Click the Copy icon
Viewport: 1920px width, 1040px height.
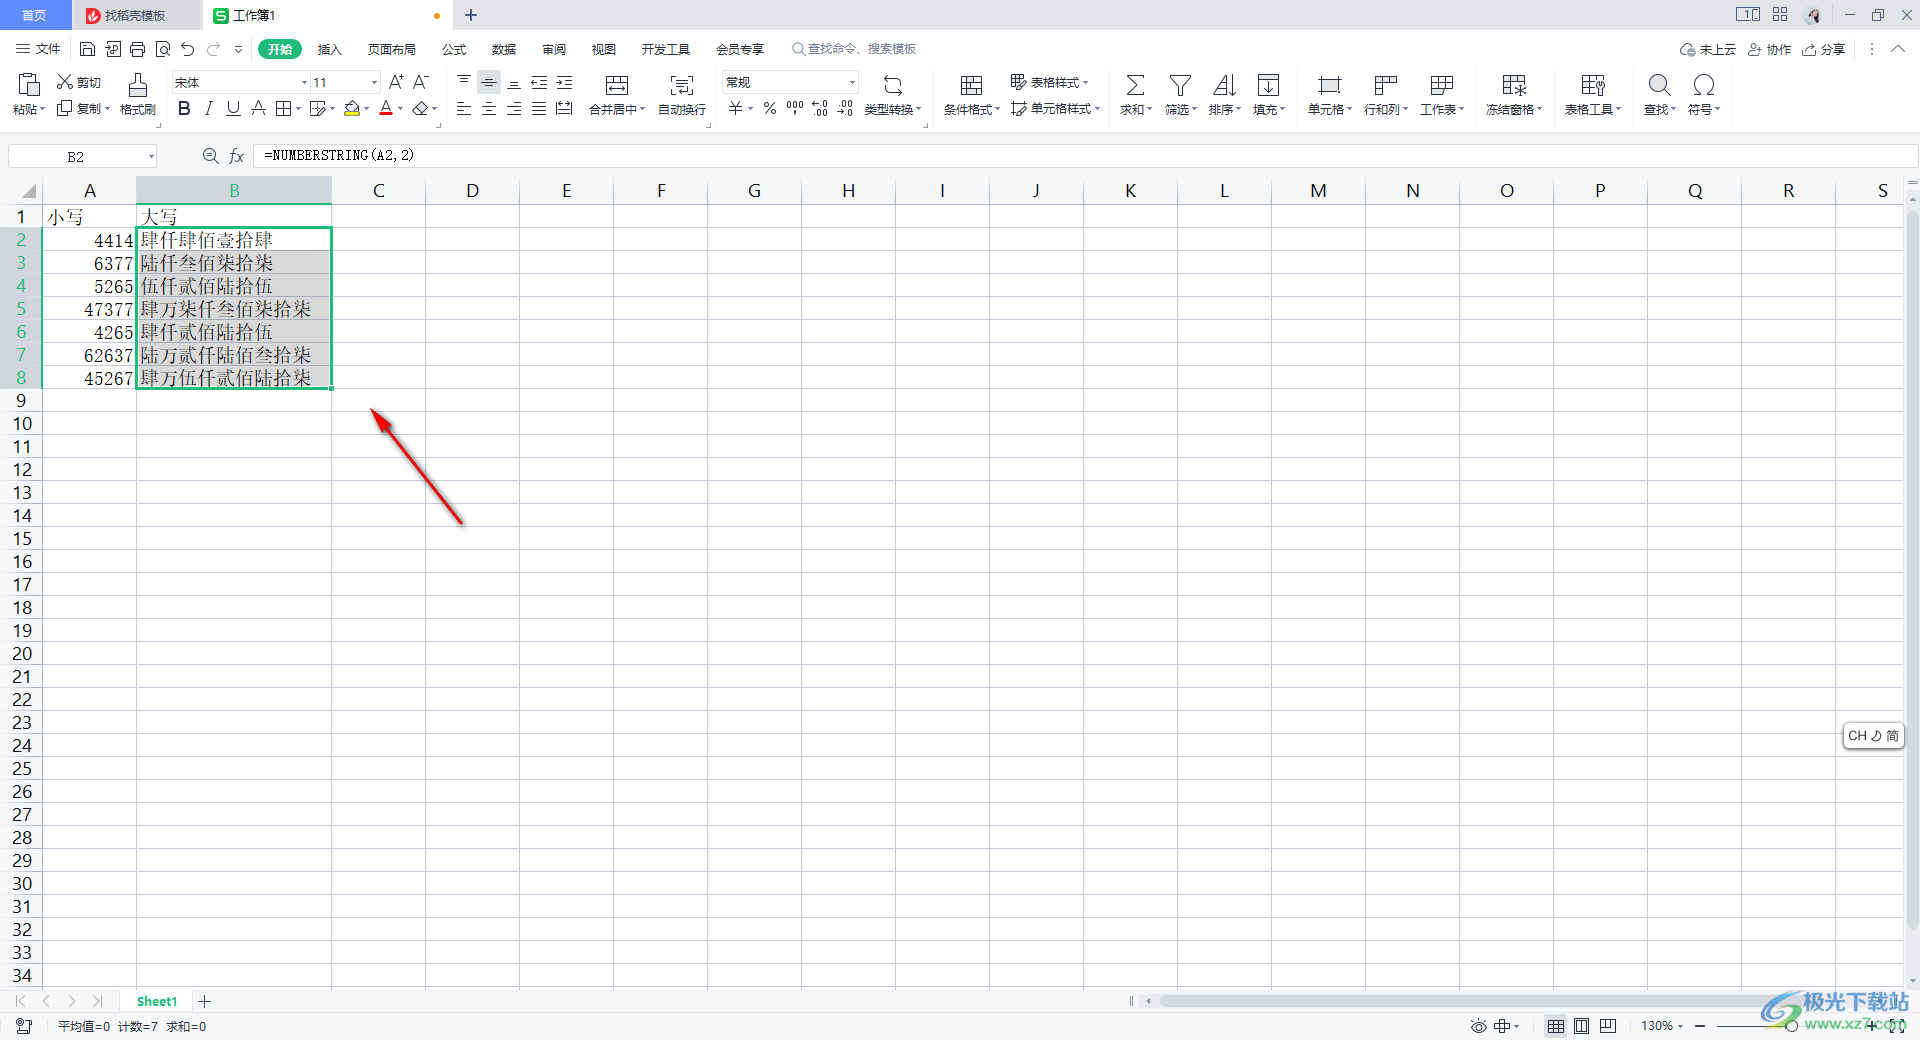65,108
